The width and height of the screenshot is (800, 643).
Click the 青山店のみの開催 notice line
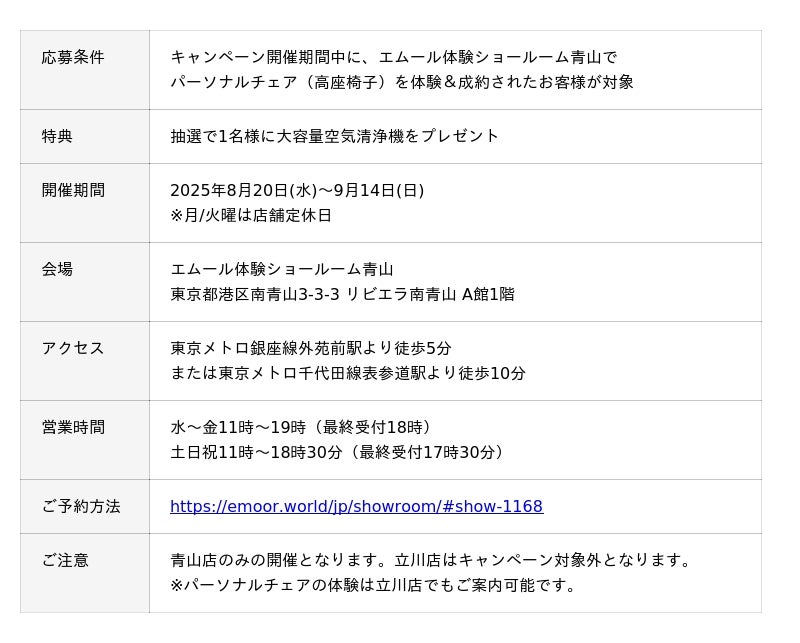click(x=432, y=561)
